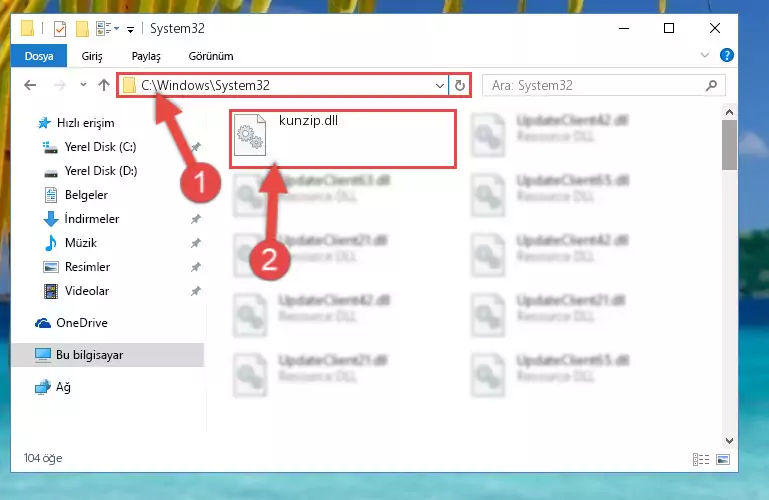Refresh the System32 folder view
769x500 pixels.
(460, 86)
